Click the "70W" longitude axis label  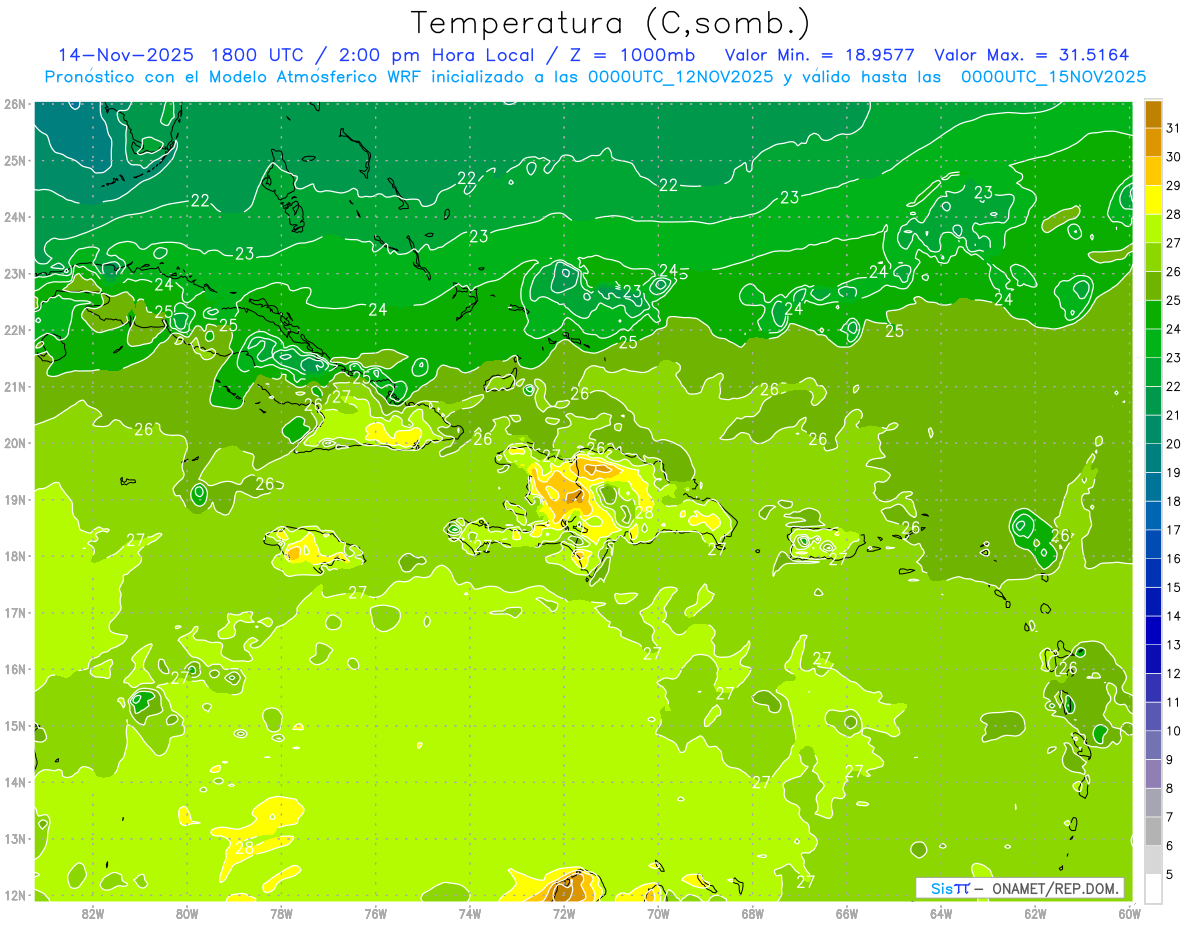(658, 913)
